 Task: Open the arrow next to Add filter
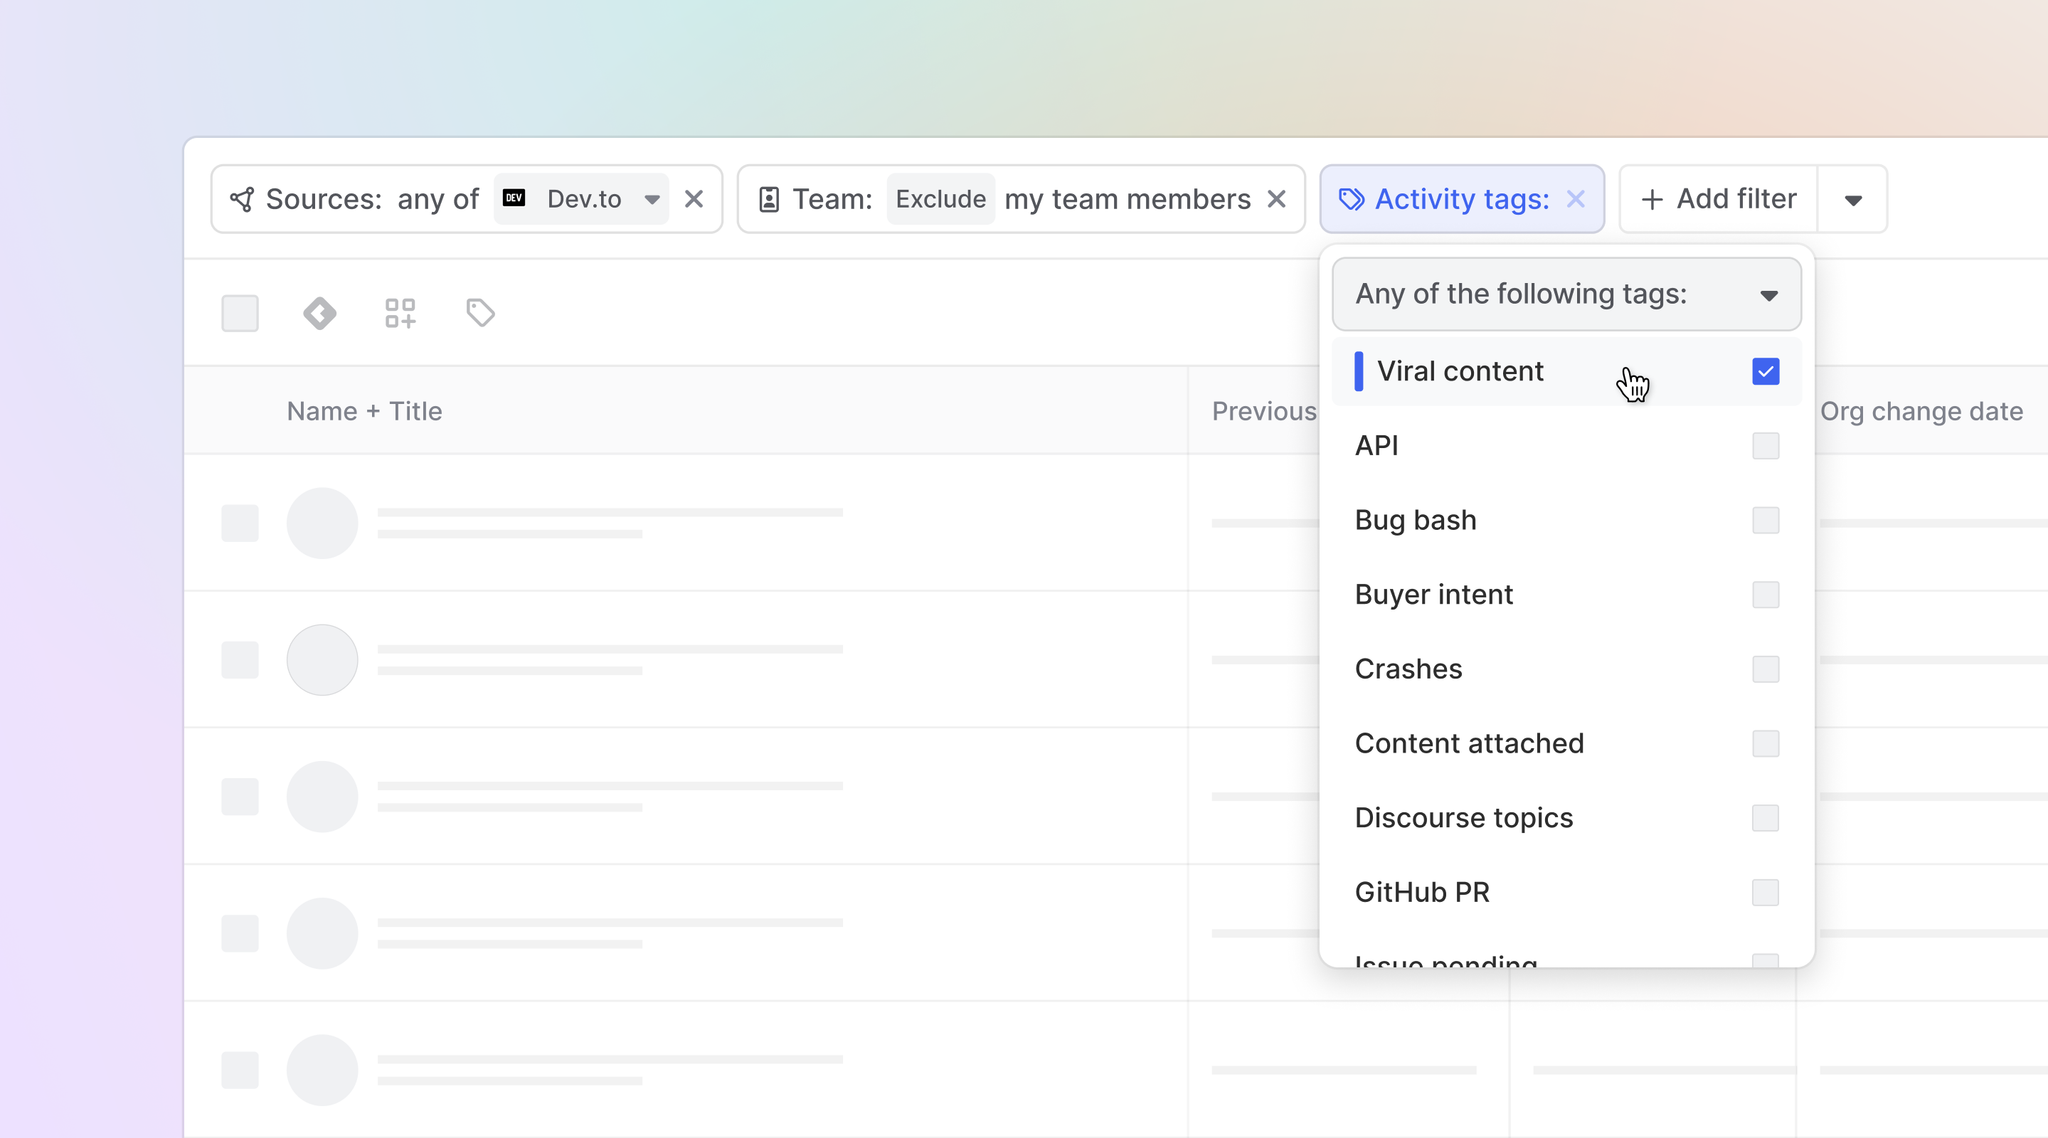pos(1853,200)
